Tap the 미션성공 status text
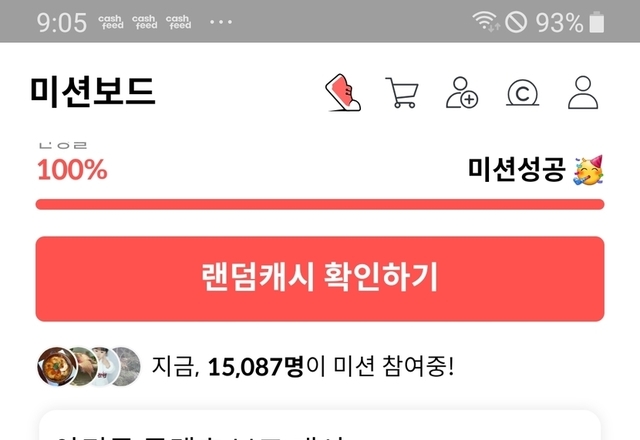The width and height of the screenshot is (640, 440). point(516,169)
